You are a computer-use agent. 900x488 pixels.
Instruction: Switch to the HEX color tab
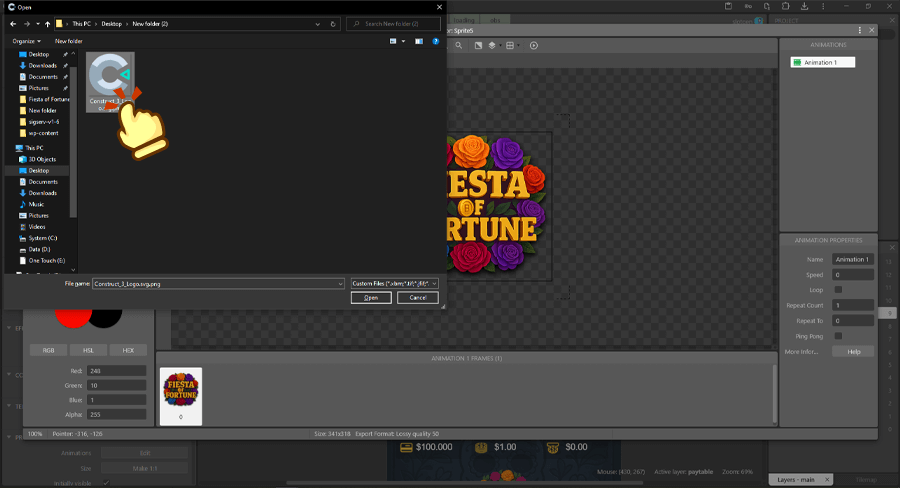[127, 350]
